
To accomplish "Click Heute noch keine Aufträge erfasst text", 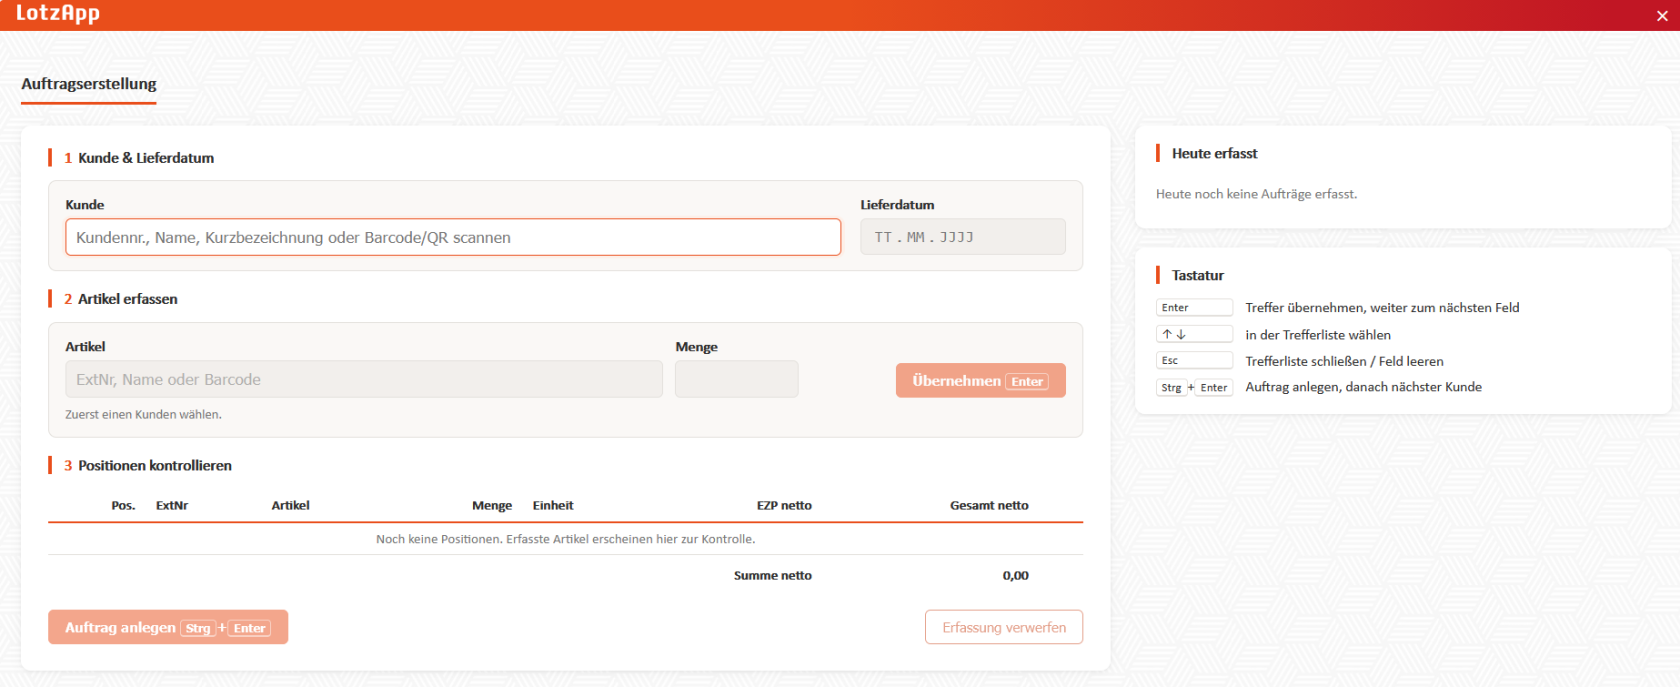I will point(1257,194).
